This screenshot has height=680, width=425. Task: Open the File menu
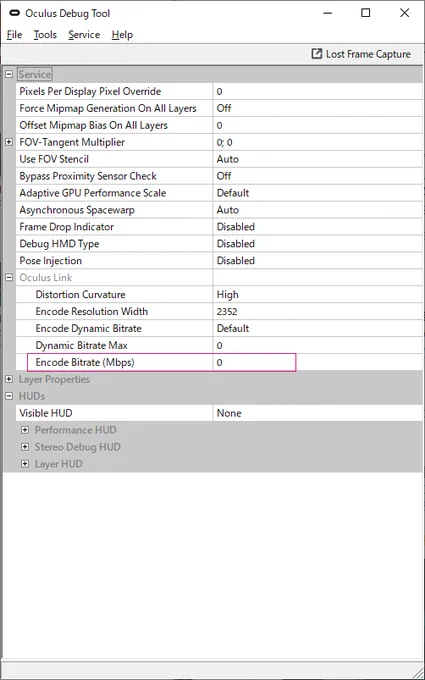pos(14,35)
